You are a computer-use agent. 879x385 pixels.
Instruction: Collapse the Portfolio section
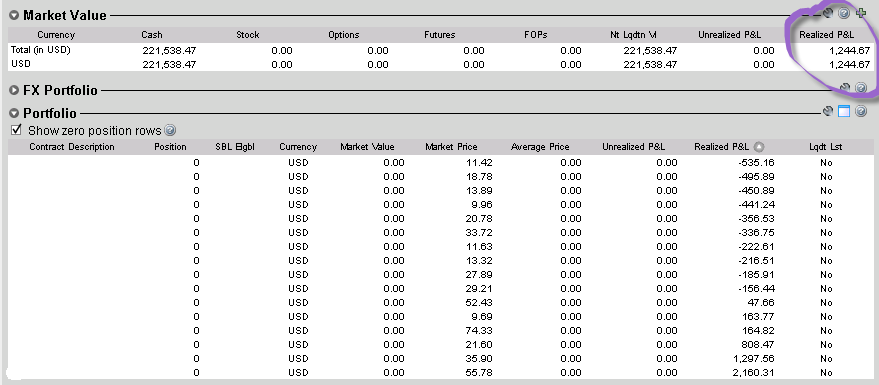[x=14, y=113]
